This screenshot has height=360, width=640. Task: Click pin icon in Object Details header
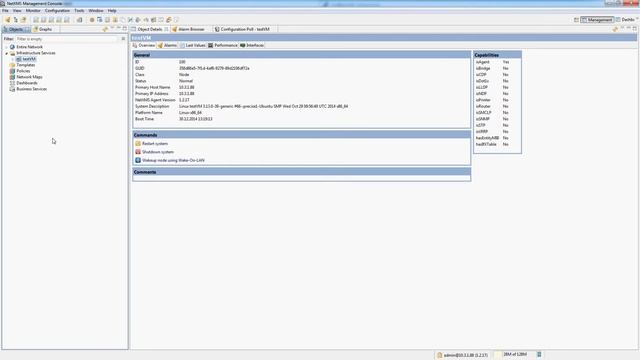coord(615,29)
